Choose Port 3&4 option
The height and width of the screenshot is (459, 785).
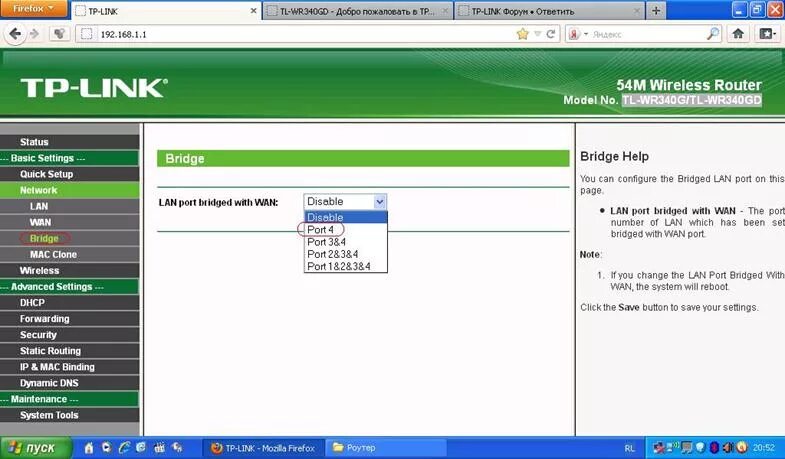[345, 242]
